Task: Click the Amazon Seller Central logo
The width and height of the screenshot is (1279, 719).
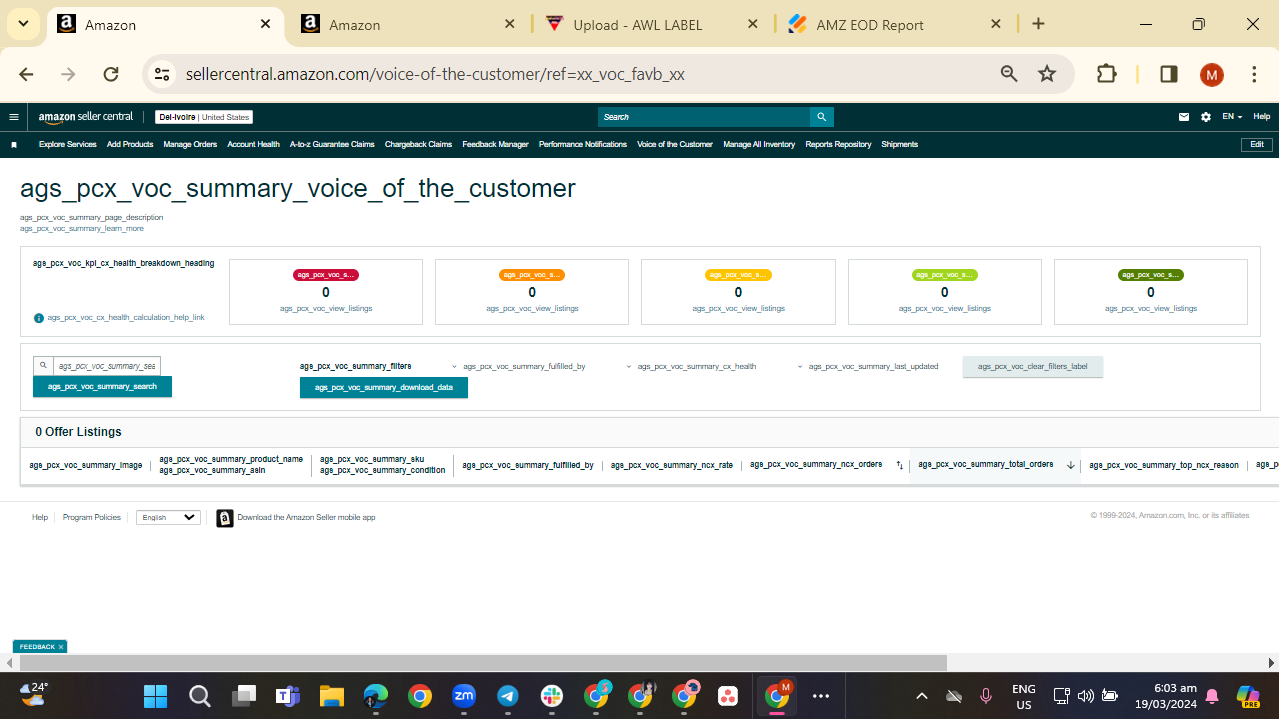Action: pos(86,117)
